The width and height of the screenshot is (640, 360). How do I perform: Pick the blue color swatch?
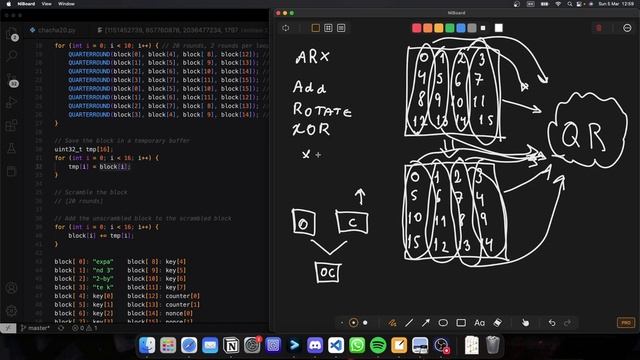[x=461, y=28]
